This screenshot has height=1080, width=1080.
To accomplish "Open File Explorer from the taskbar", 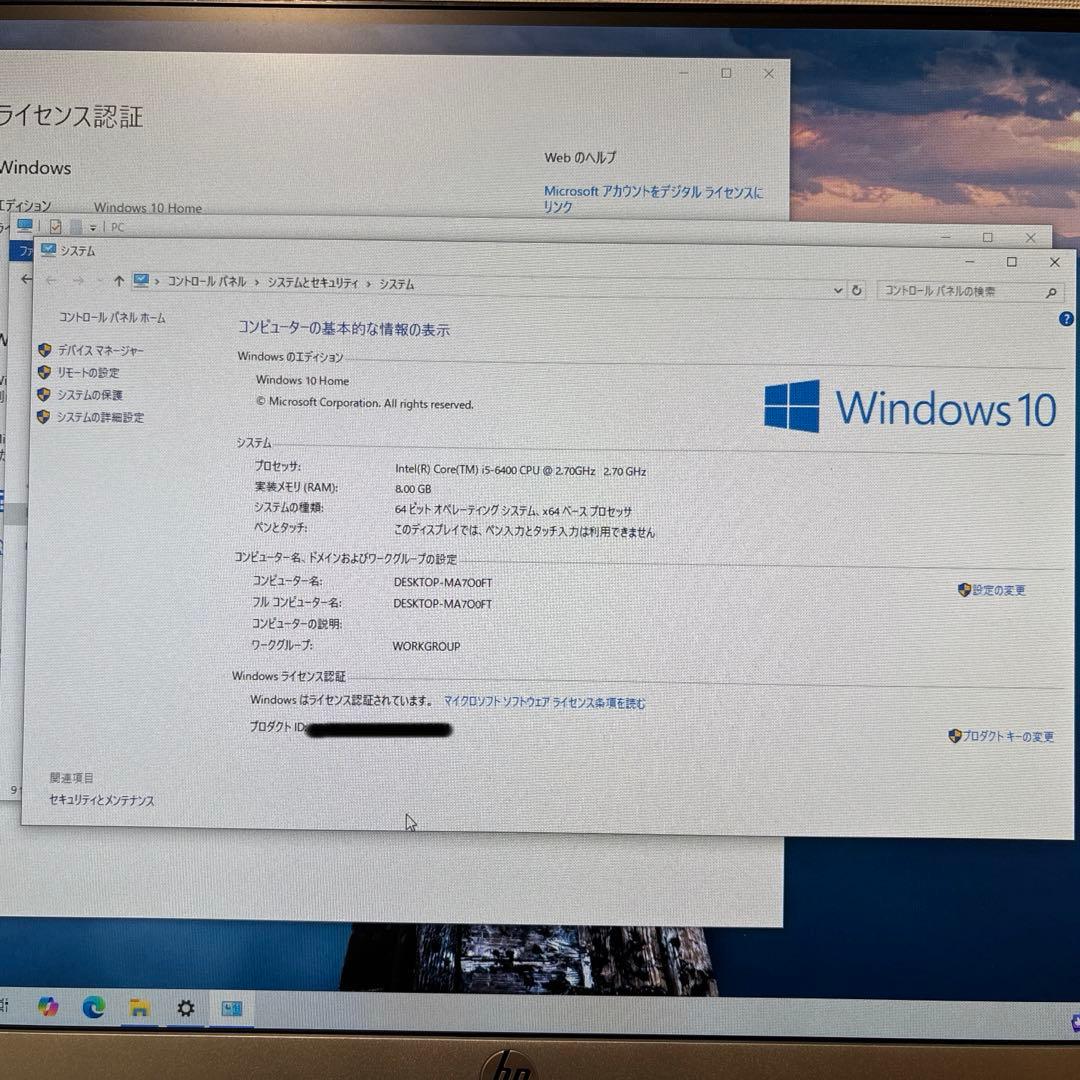I will [139, 1008].
